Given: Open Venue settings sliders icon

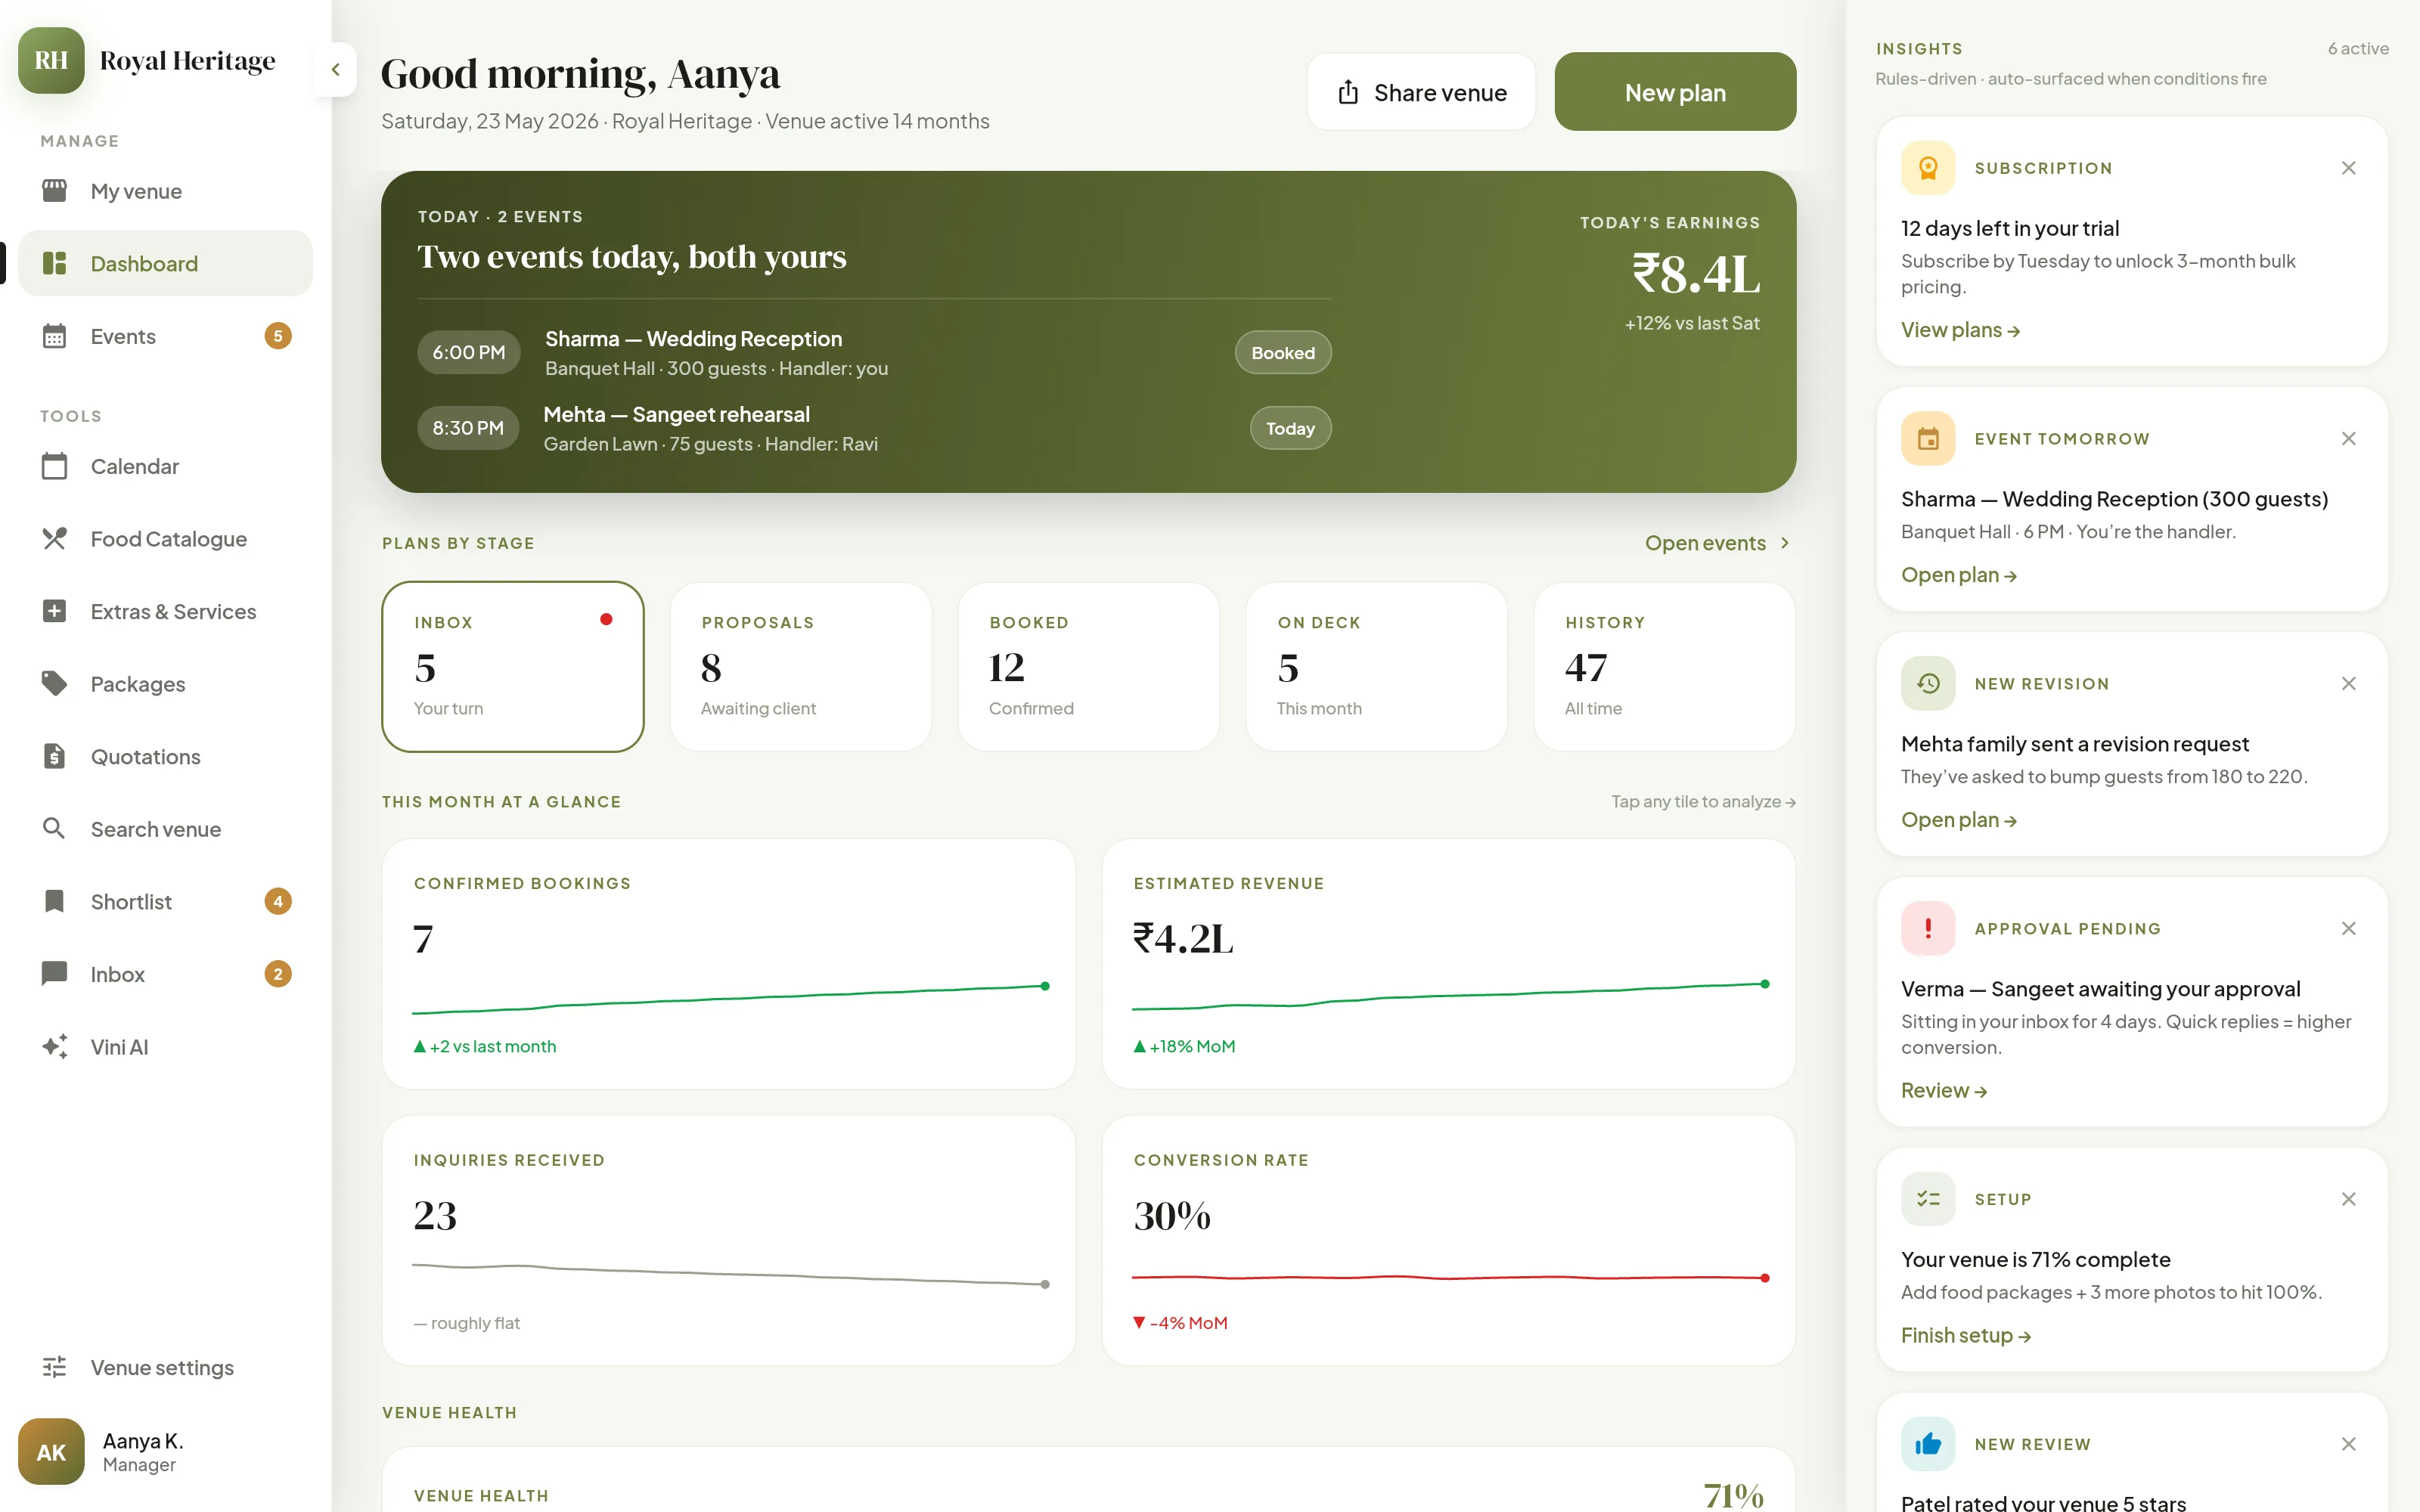Looking at the screenshot, I should click(54, 1367).
